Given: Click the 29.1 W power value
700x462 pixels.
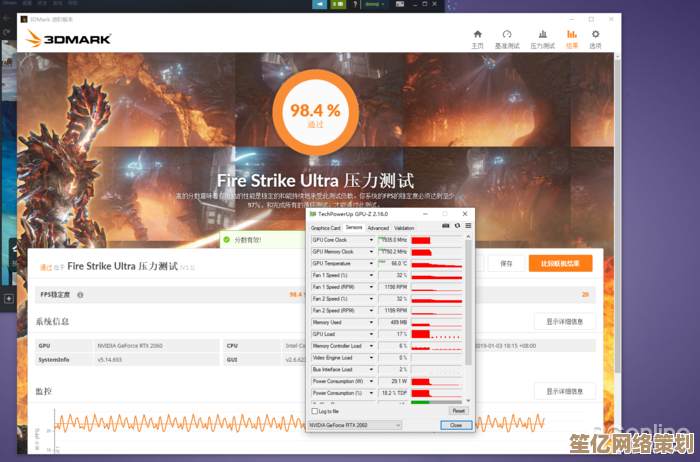Looking at the screenshot, I should (393, 381).
